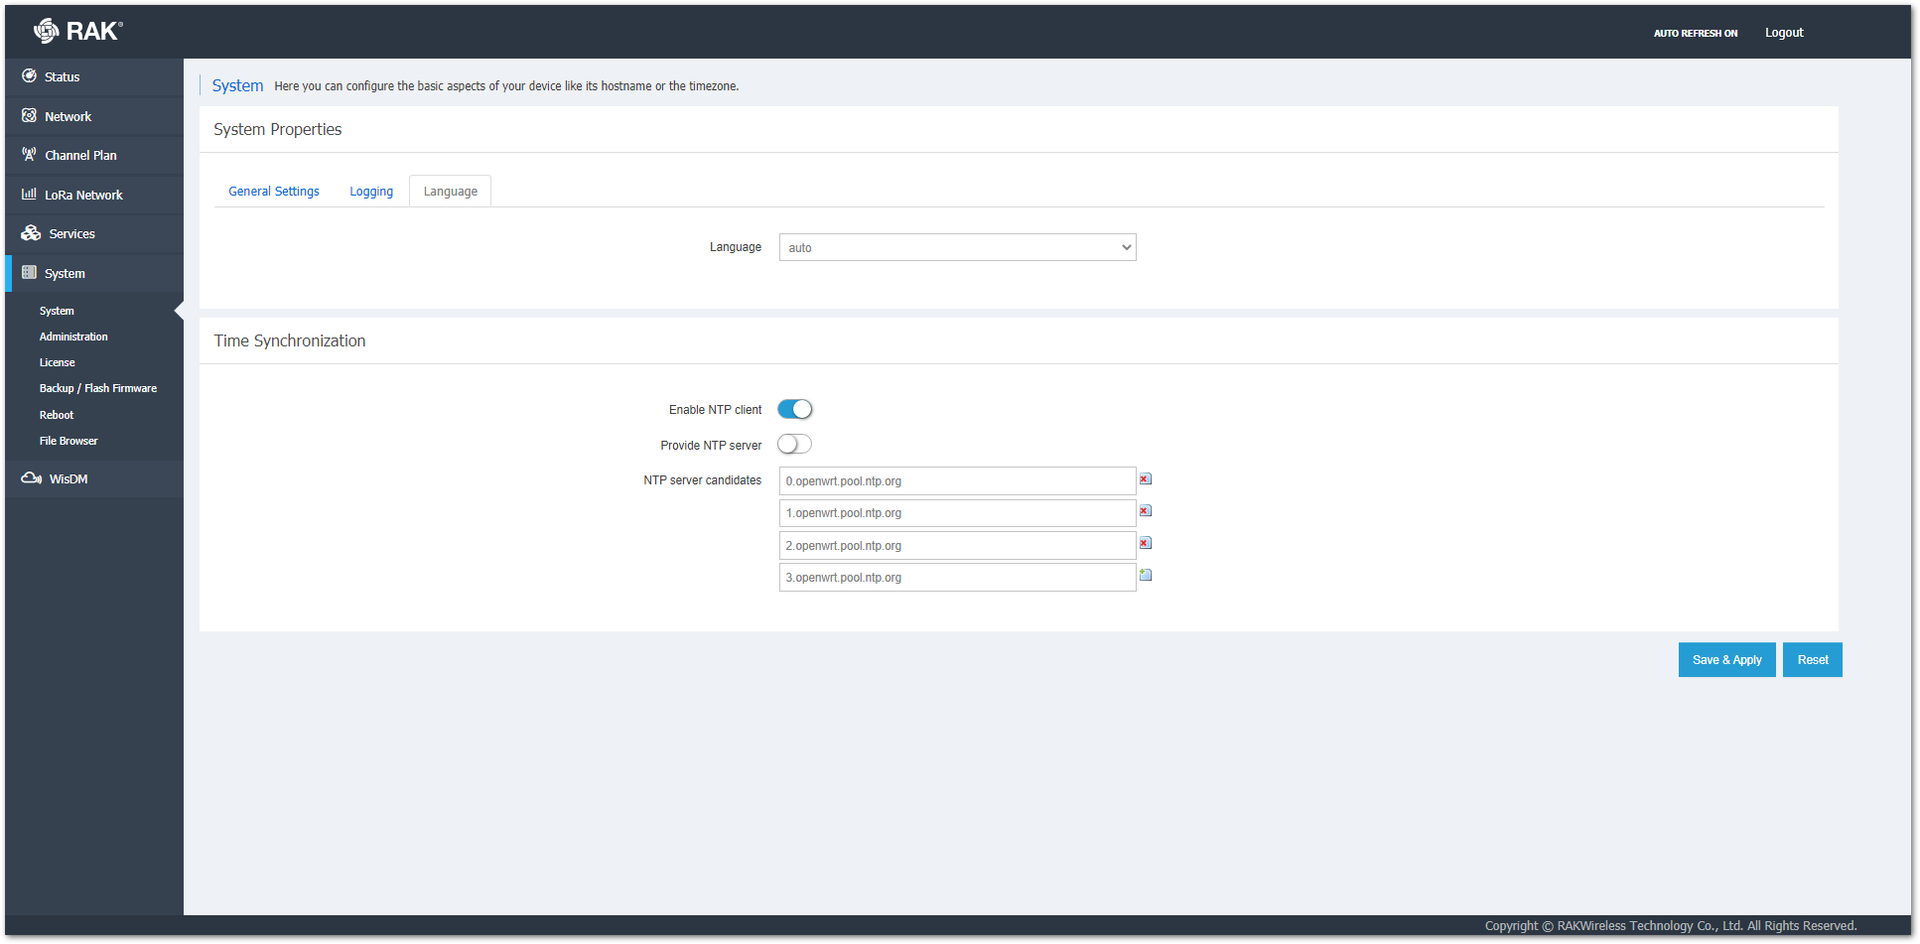Click the Channel Plan antenna icon
1920x944 pixels.
[x=29, y=155]
